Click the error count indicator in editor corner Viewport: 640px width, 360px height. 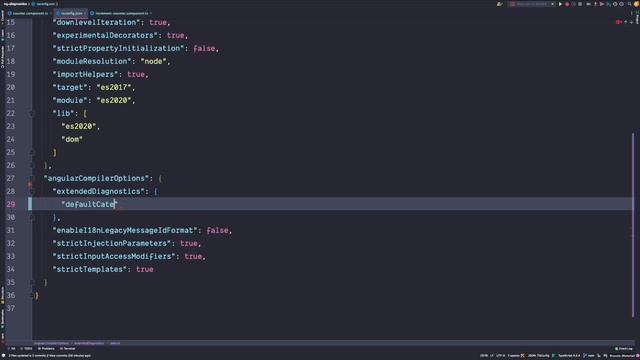tap(618, 22)
